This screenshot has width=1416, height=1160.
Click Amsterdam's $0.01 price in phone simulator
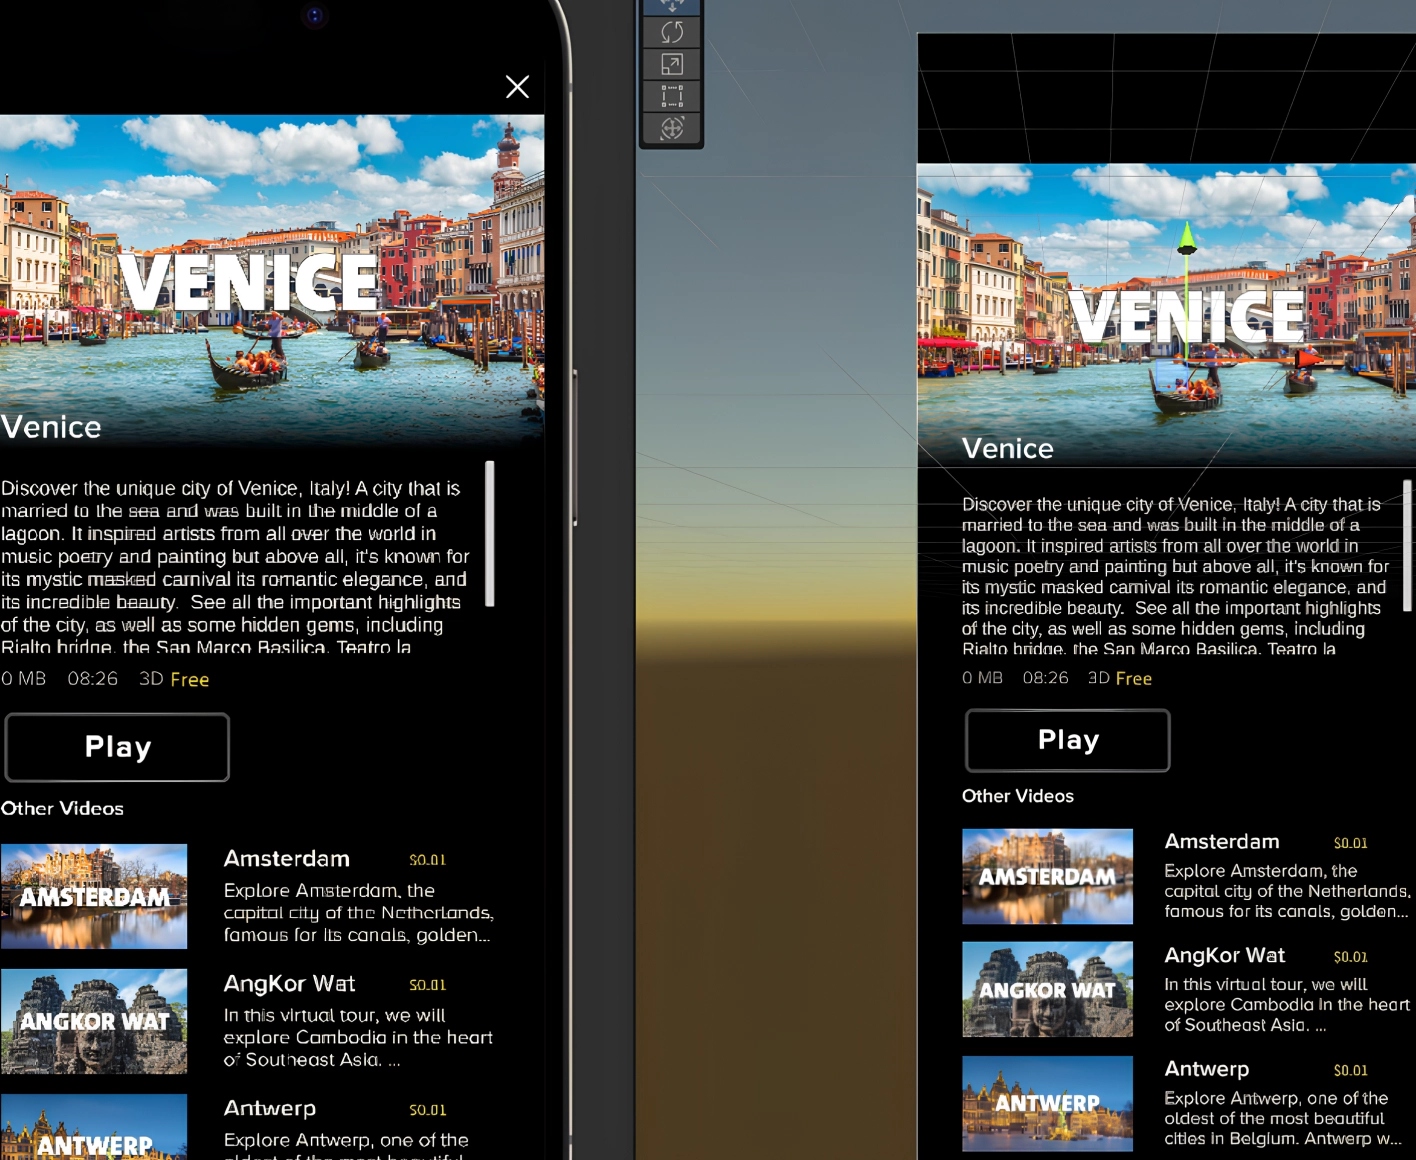pyautogui.click(x=427, y=860)
